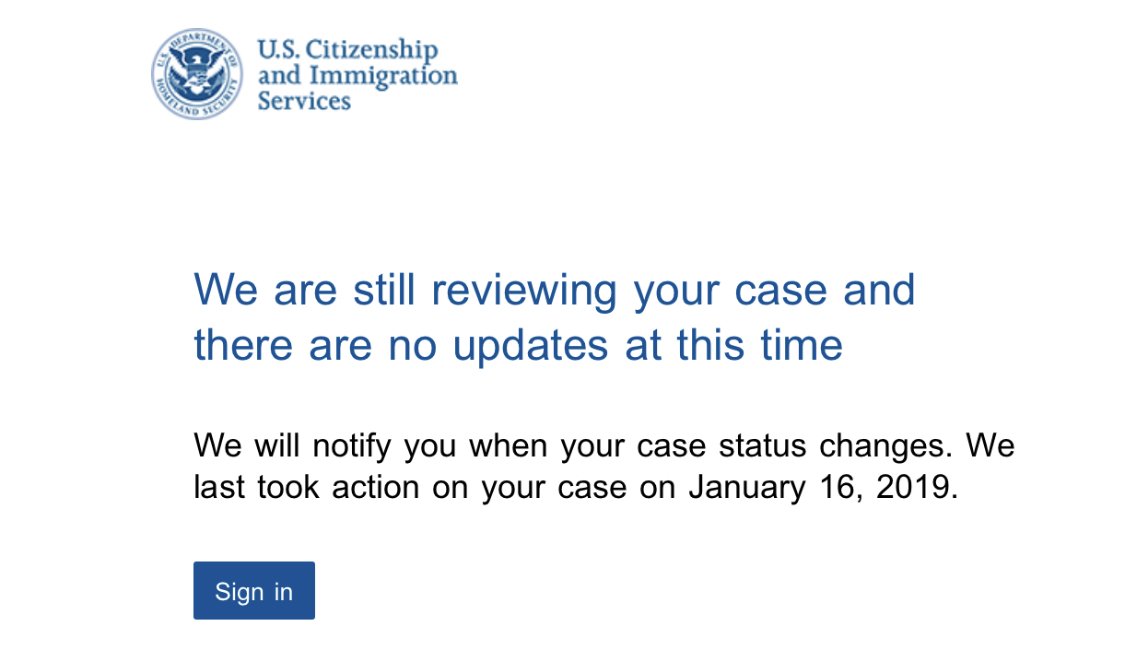Click the word 'updates' in the heading
The width and height of the screenshot is (1125, 657).
530,346
